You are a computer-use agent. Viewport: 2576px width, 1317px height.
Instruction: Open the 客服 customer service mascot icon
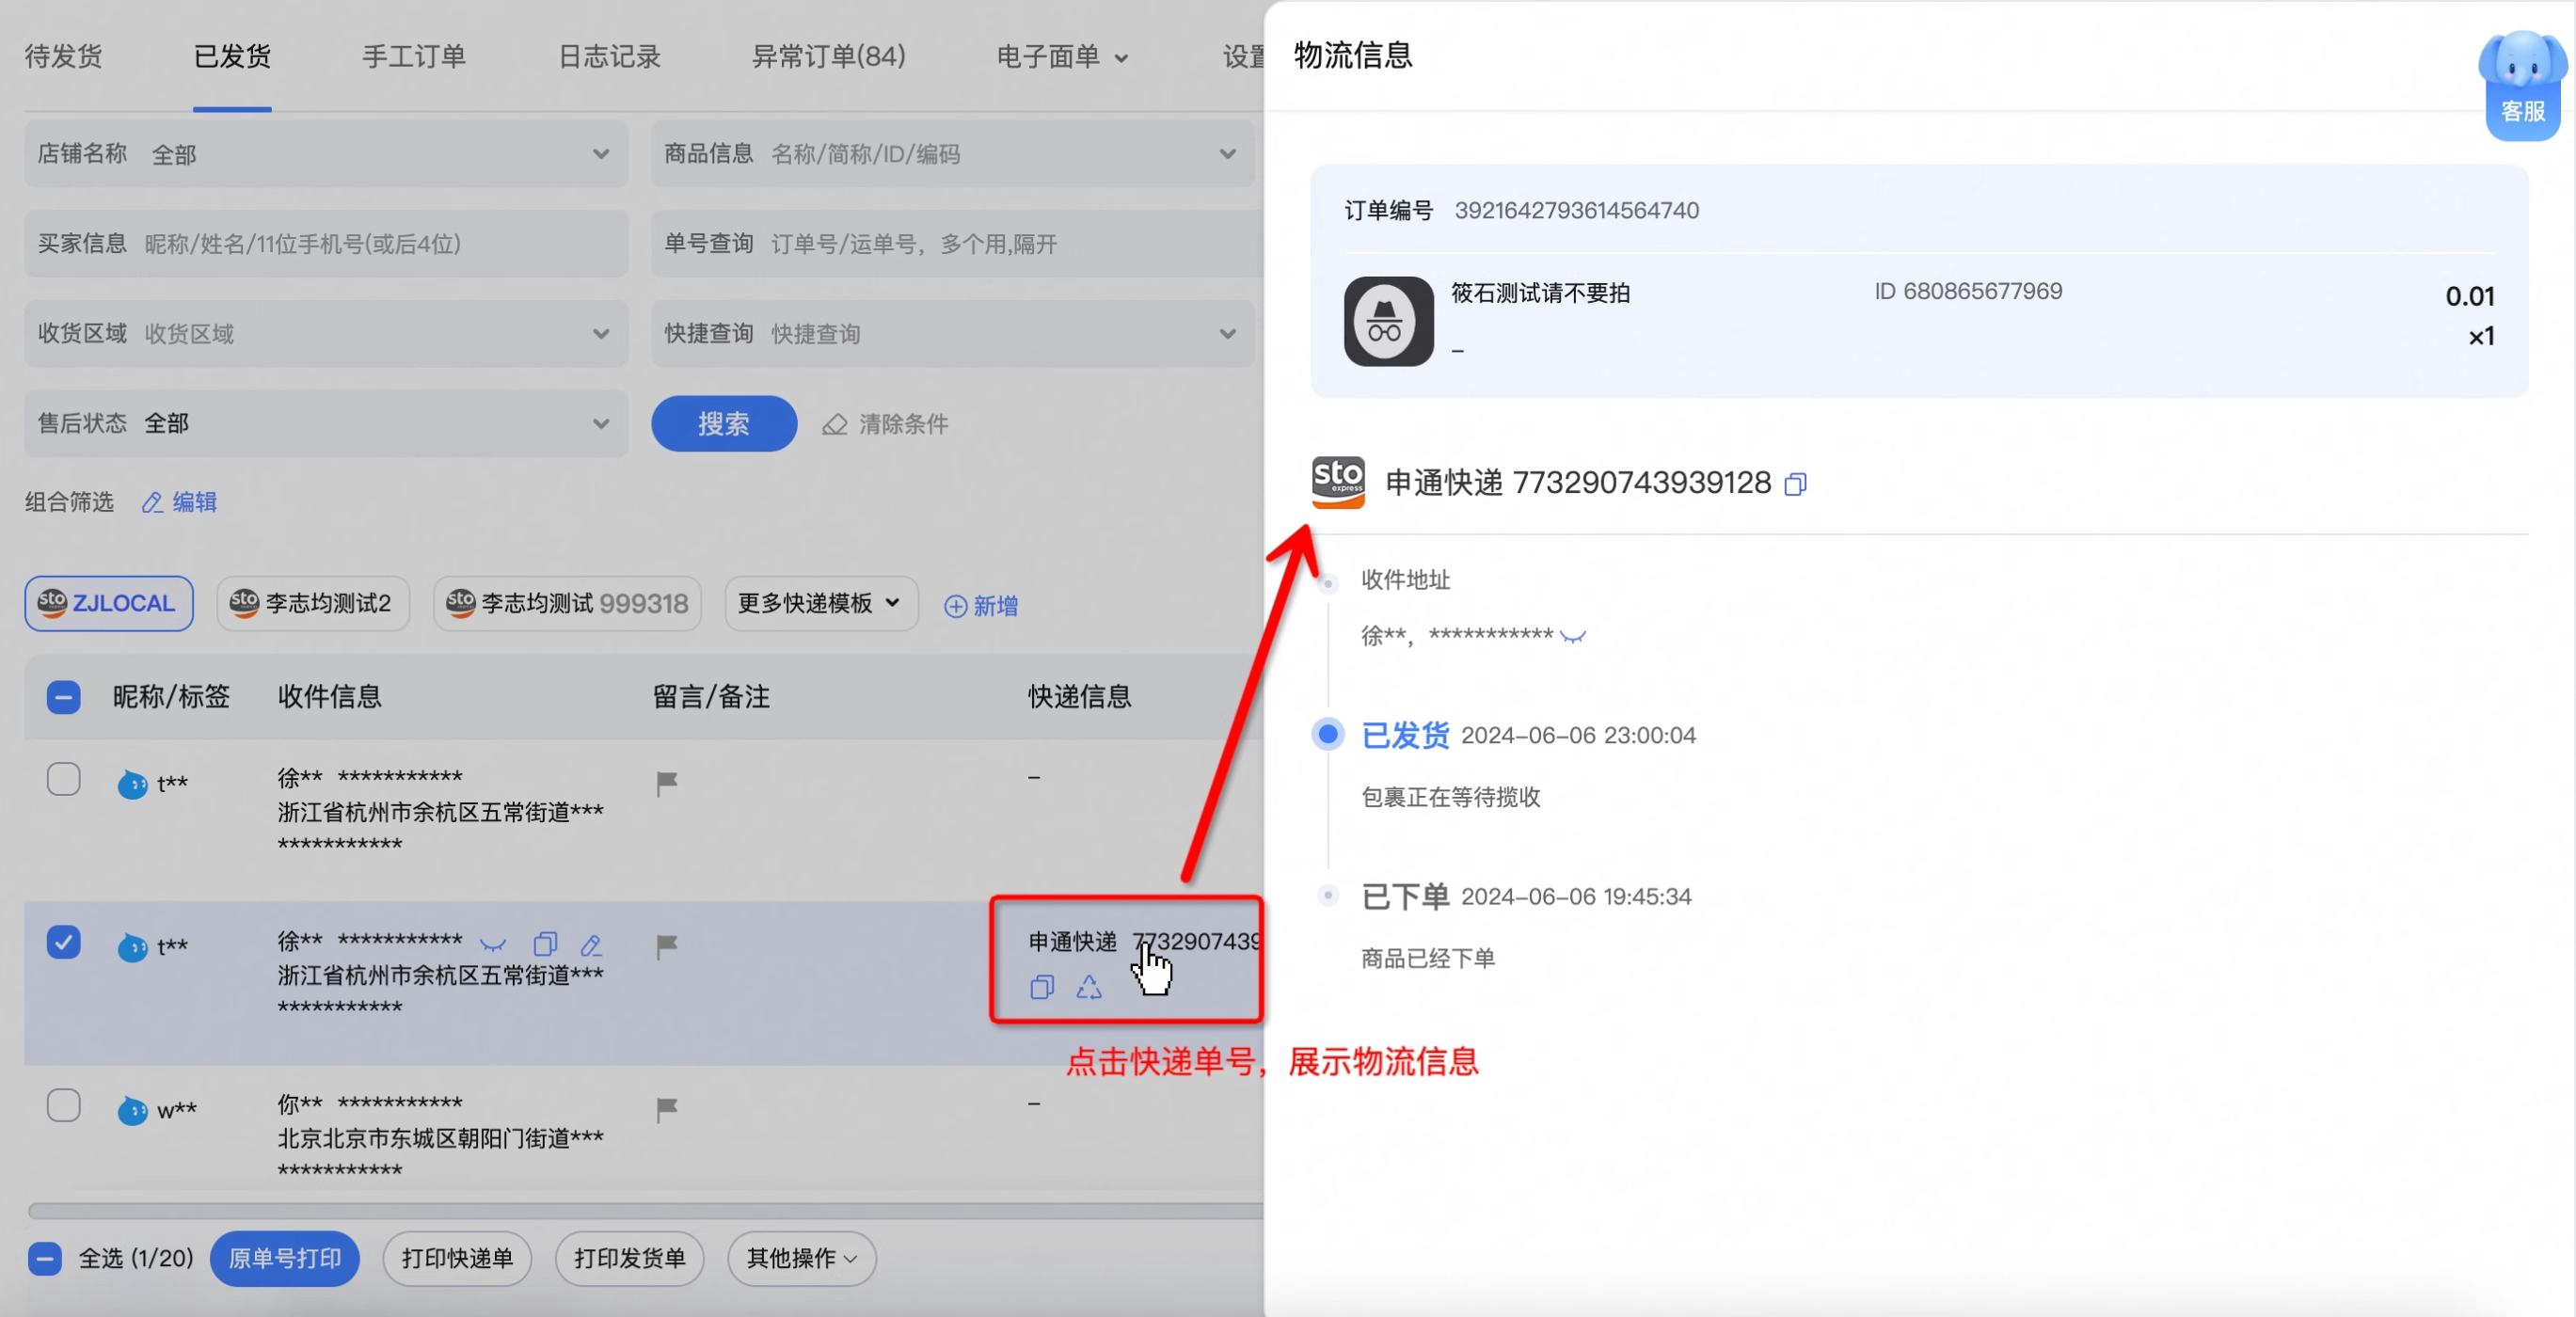click(x=2522, y=85)
